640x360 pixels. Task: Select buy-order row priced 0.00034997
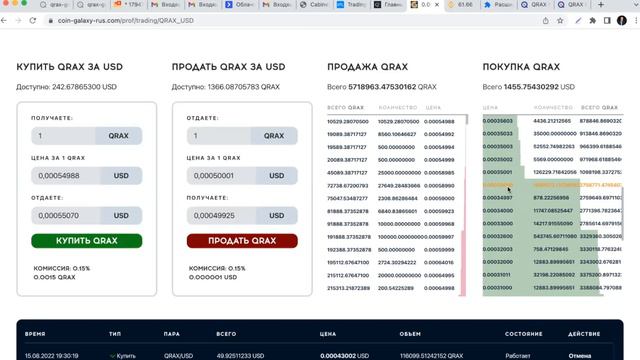pyautogui.click(x=552, y=198)
